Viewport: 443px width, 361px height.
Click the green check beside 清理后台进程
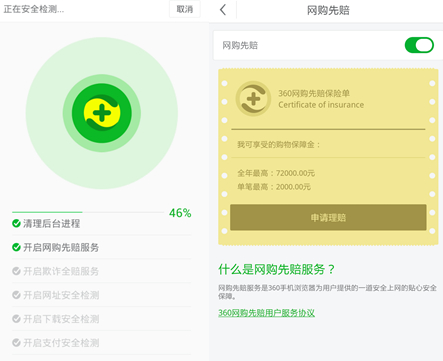tap(16, 223)
